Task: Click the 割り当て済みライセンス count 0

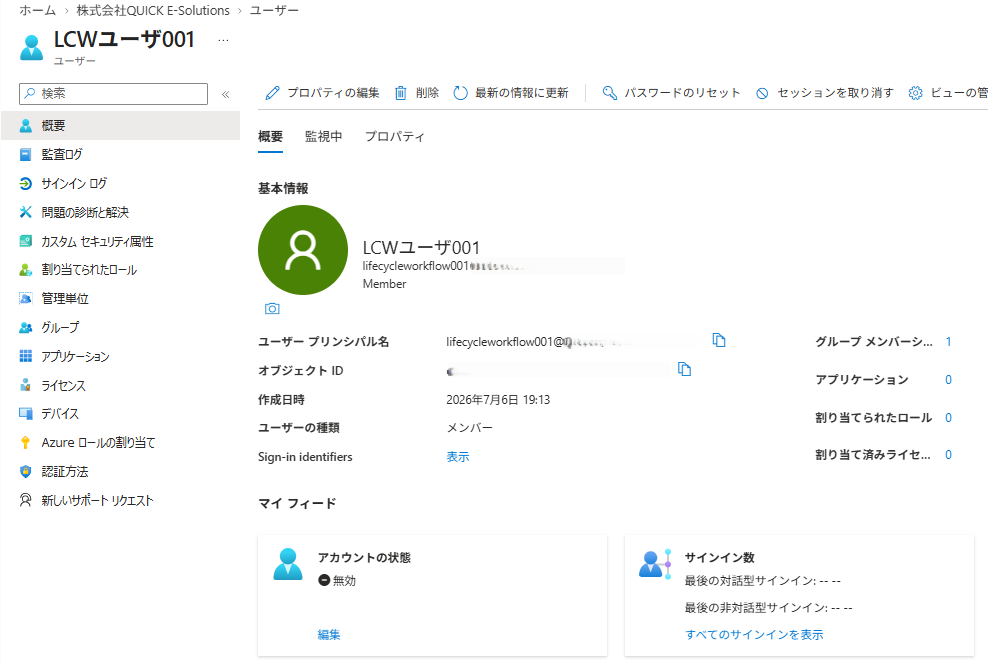Action: point(948,454)
